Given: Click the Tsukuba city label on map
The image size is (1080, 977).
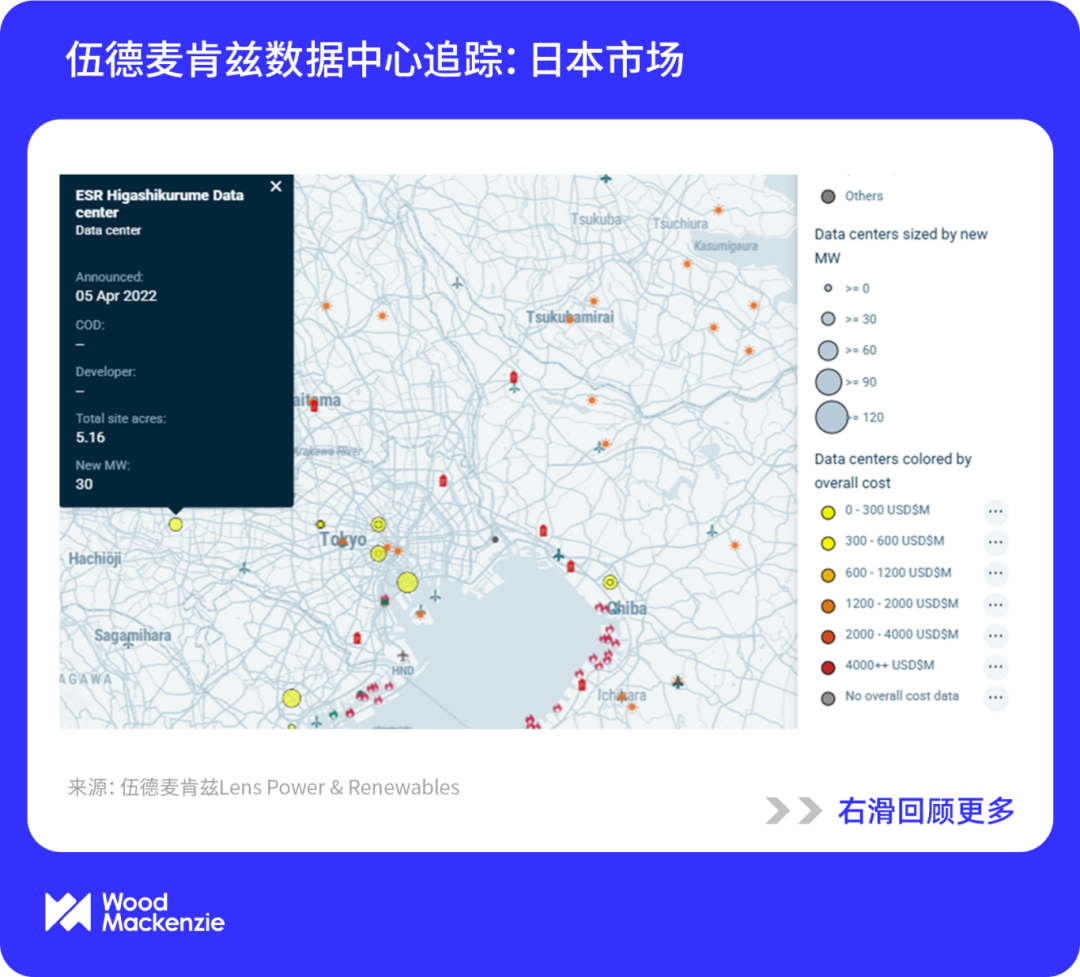Looking at the screenshot, I should [596, 219].
